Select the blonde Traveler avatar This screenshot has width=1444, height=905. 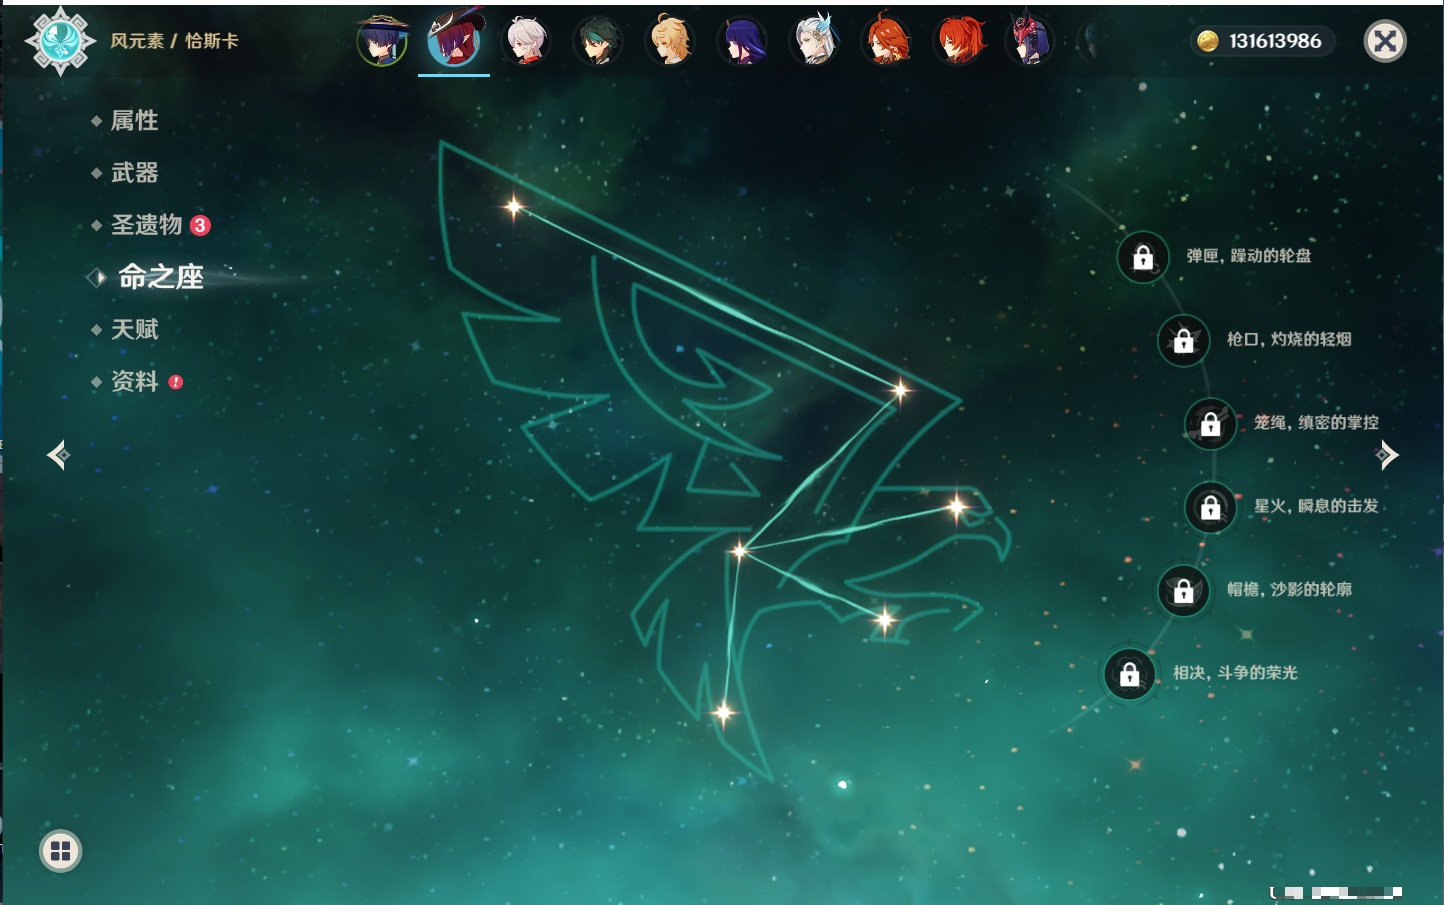[670, 41]
